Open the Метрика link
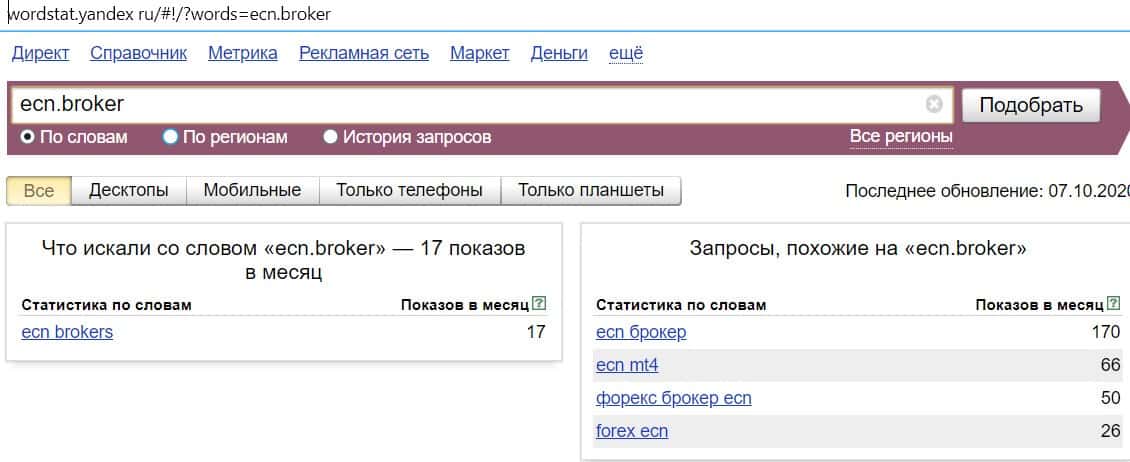This screenshot has height=462, width=1130. click(x=243, y=53)
